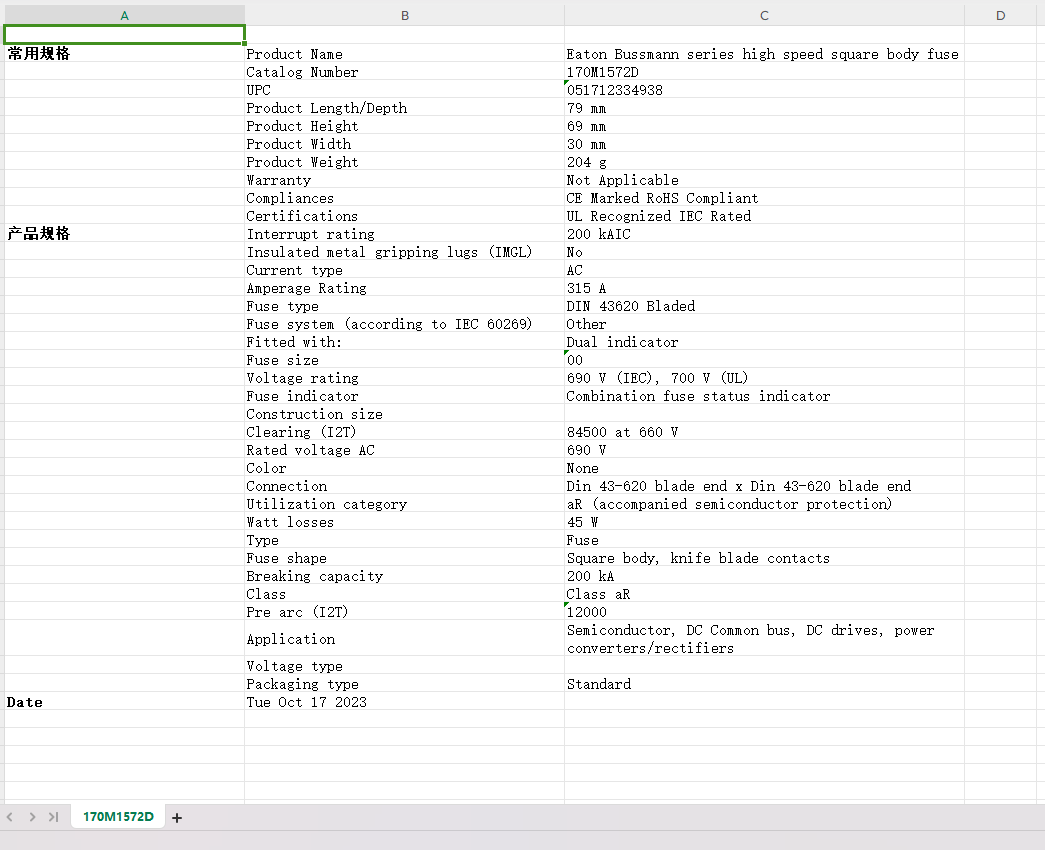Screen dimensions: 1045x850
Task: Select the 30 mm value
Action: [764, 143]
